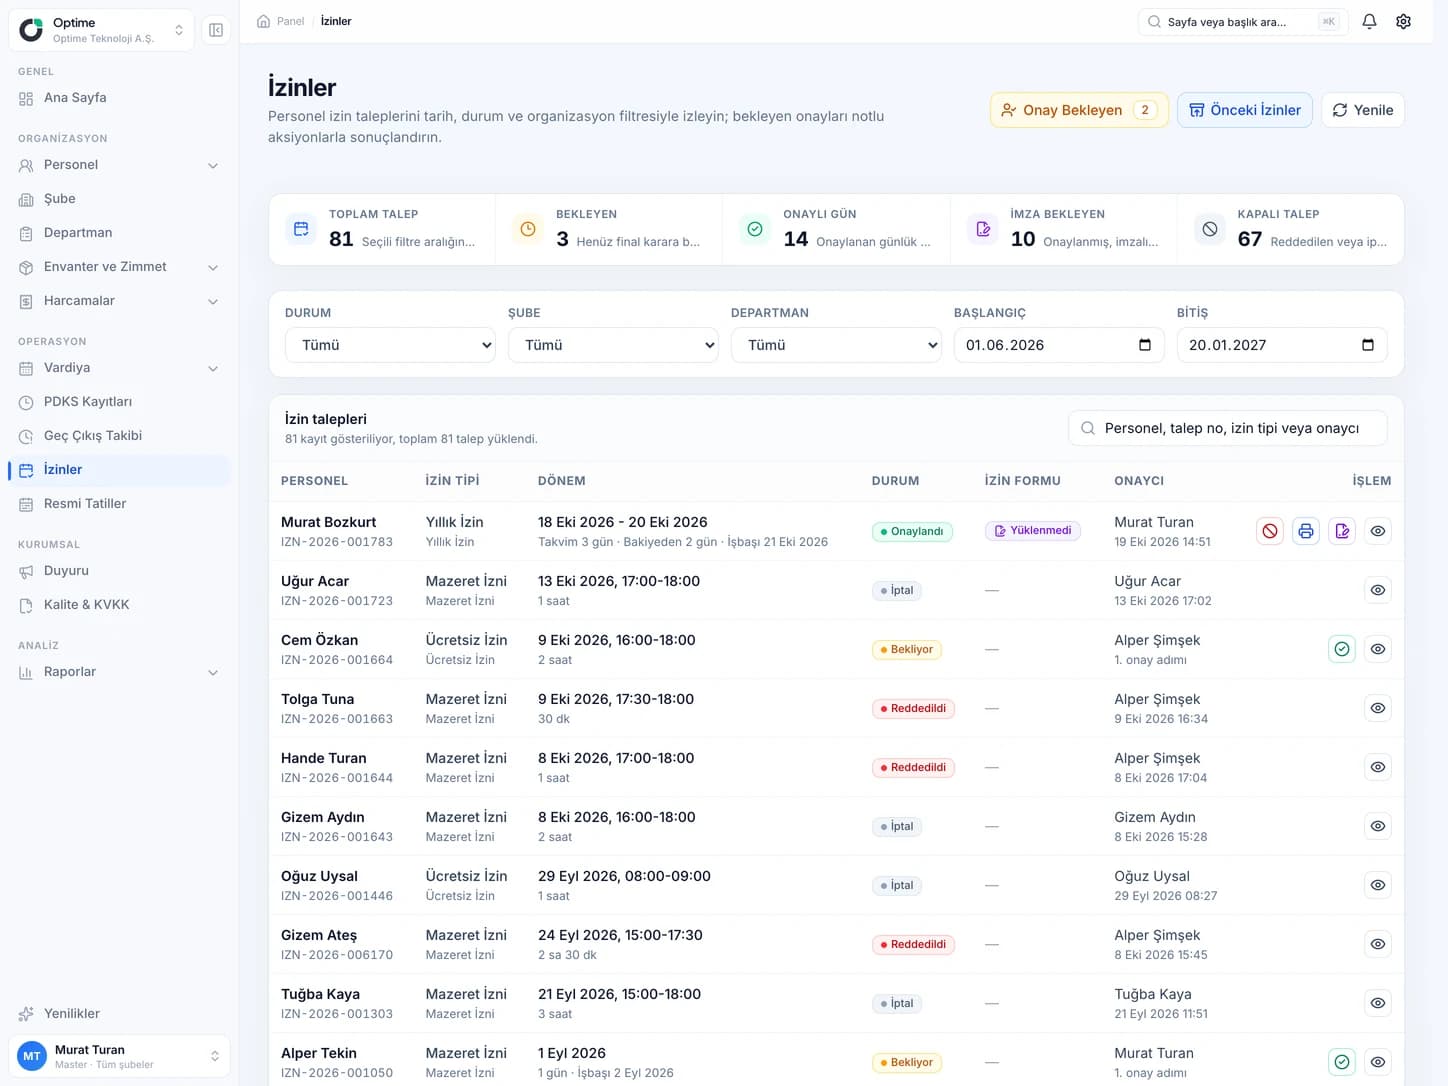Open the Duyuru page

click(119, 571)
